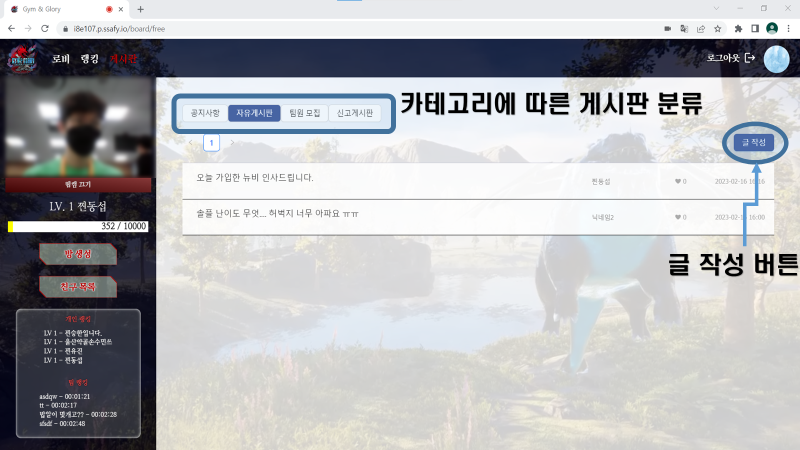Click the experience progress bar 352 / 10000

[x=78, y=226]
